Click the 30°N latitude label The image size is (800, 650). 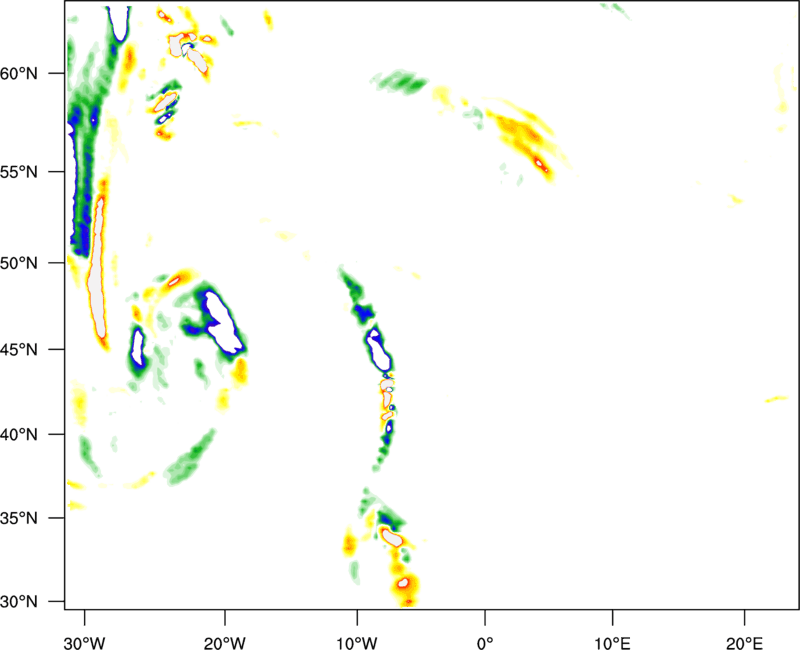(x=19, y=602)
